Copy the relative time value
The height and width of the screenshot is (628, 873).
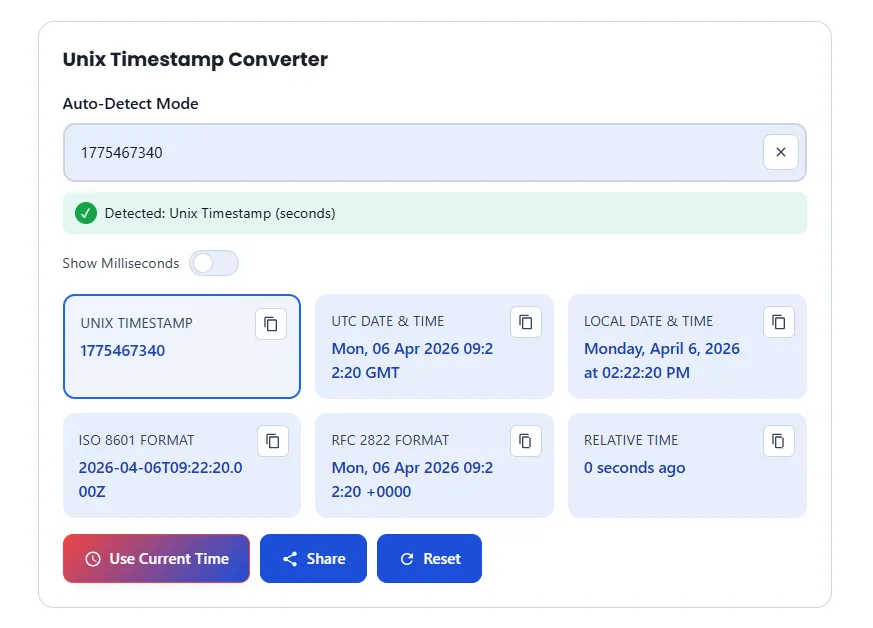point(779,441)
